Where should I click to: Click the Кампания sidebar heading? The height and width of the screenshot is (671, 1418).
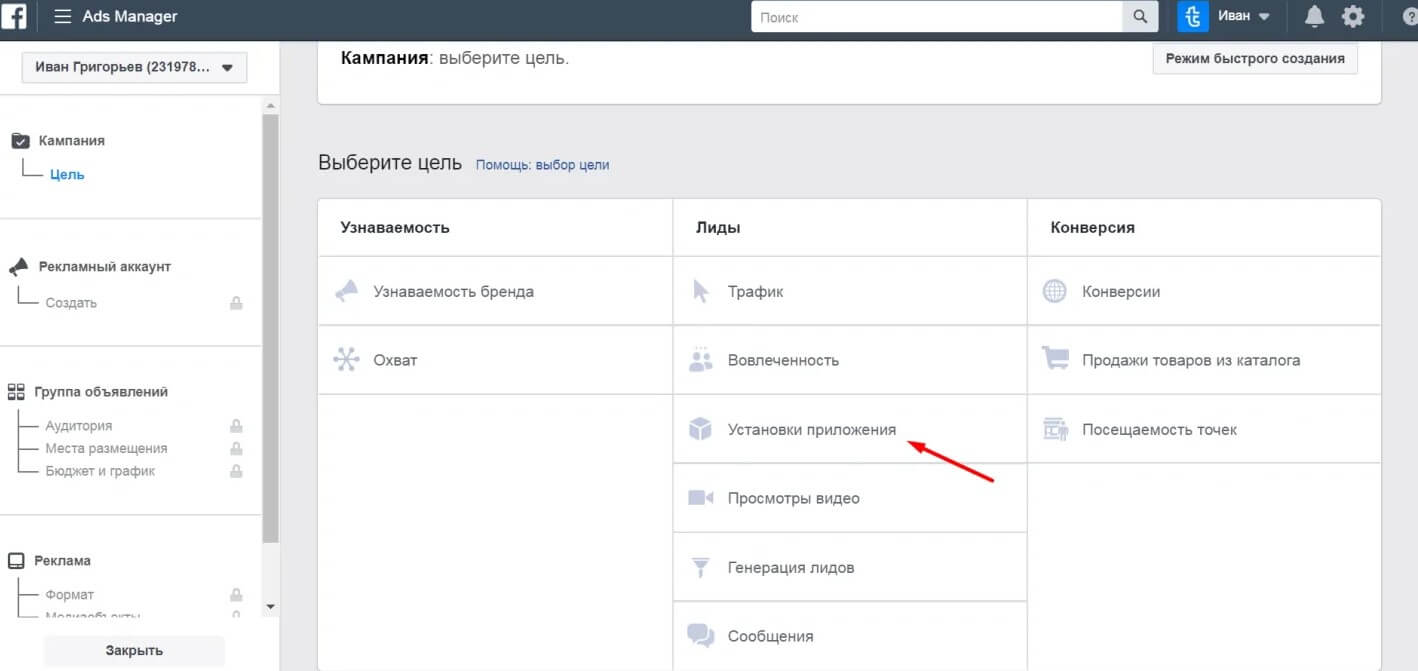(72, 141)
